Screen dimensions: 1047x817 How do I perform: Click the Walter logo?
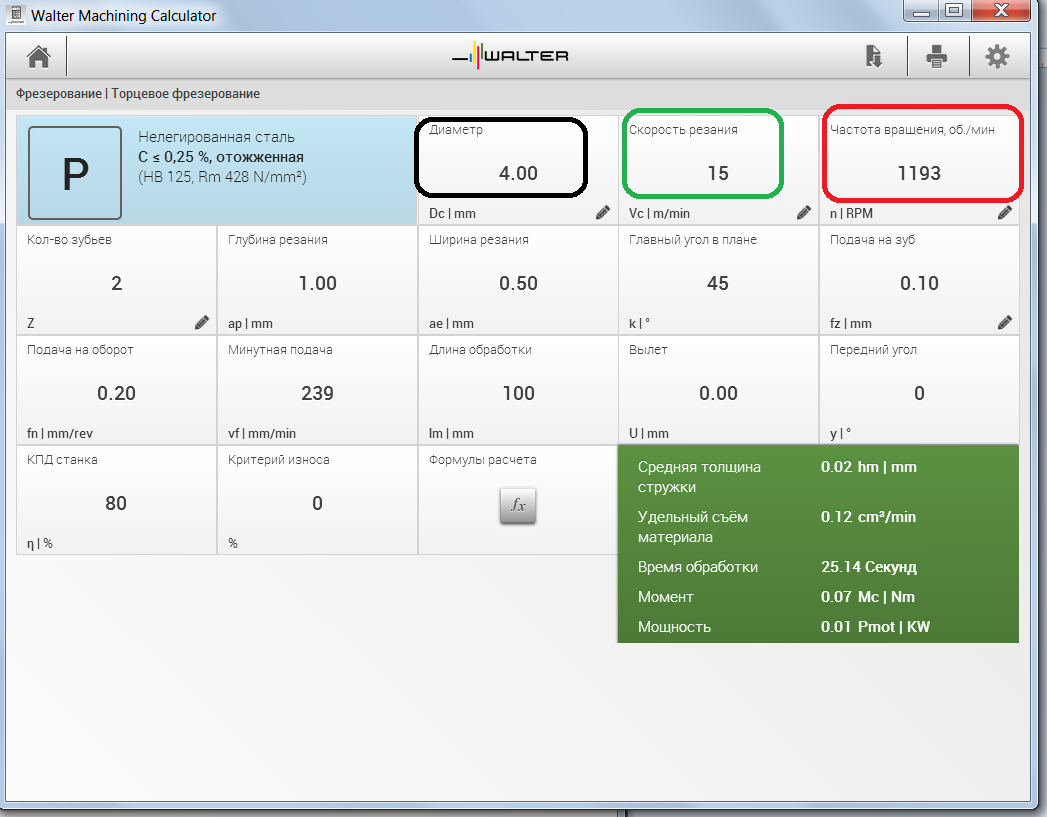[x=510, y=56]
